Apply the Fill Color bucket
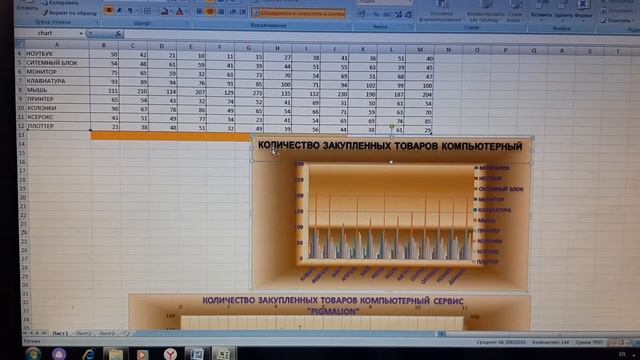The height and width of the screenshot is (360, 640). 164,11
